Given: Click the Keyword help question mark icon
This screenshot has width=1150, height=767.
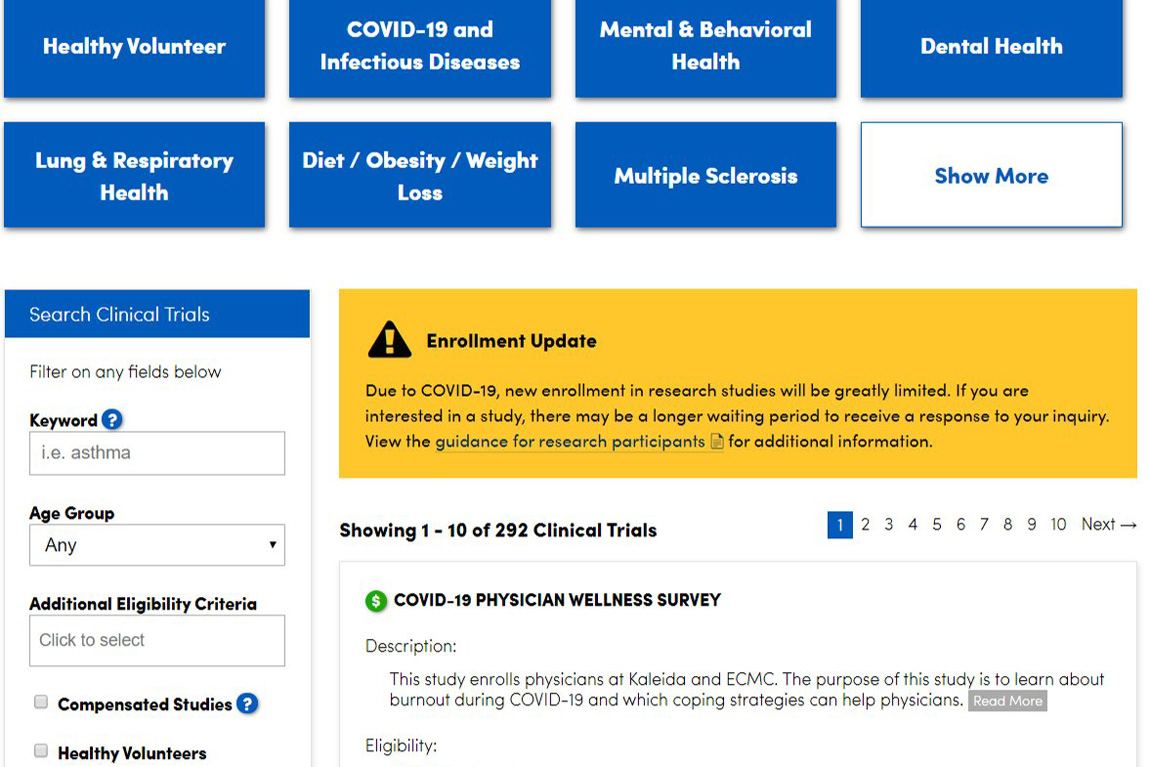Looking at the screenshot, I should pyautogui.click(x=112, y=420).
